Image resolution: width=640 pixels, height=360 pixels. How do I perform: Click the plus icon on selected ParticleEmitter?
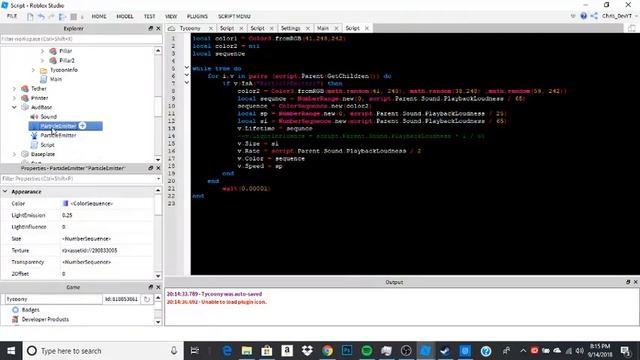coord(82,126)
